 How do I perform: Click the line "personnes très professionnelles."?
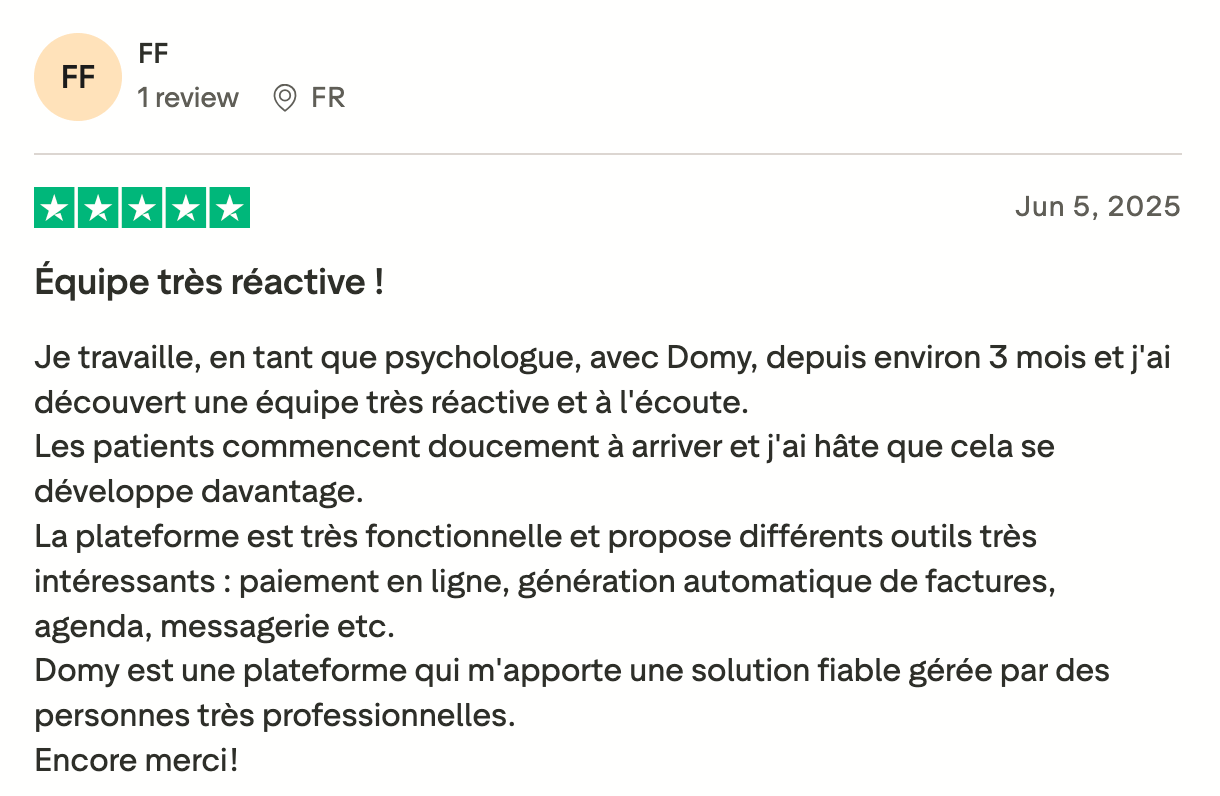pyautogui.click(x=274, y=716)
